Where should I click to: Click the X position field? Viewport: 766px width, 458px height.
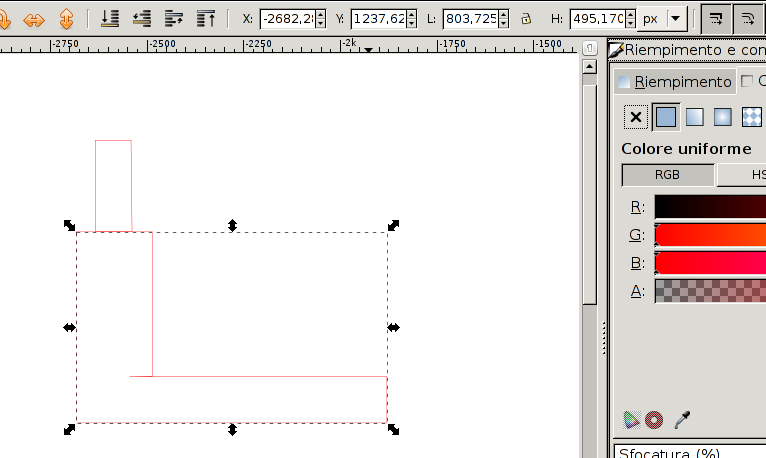[x=288, y=19]
